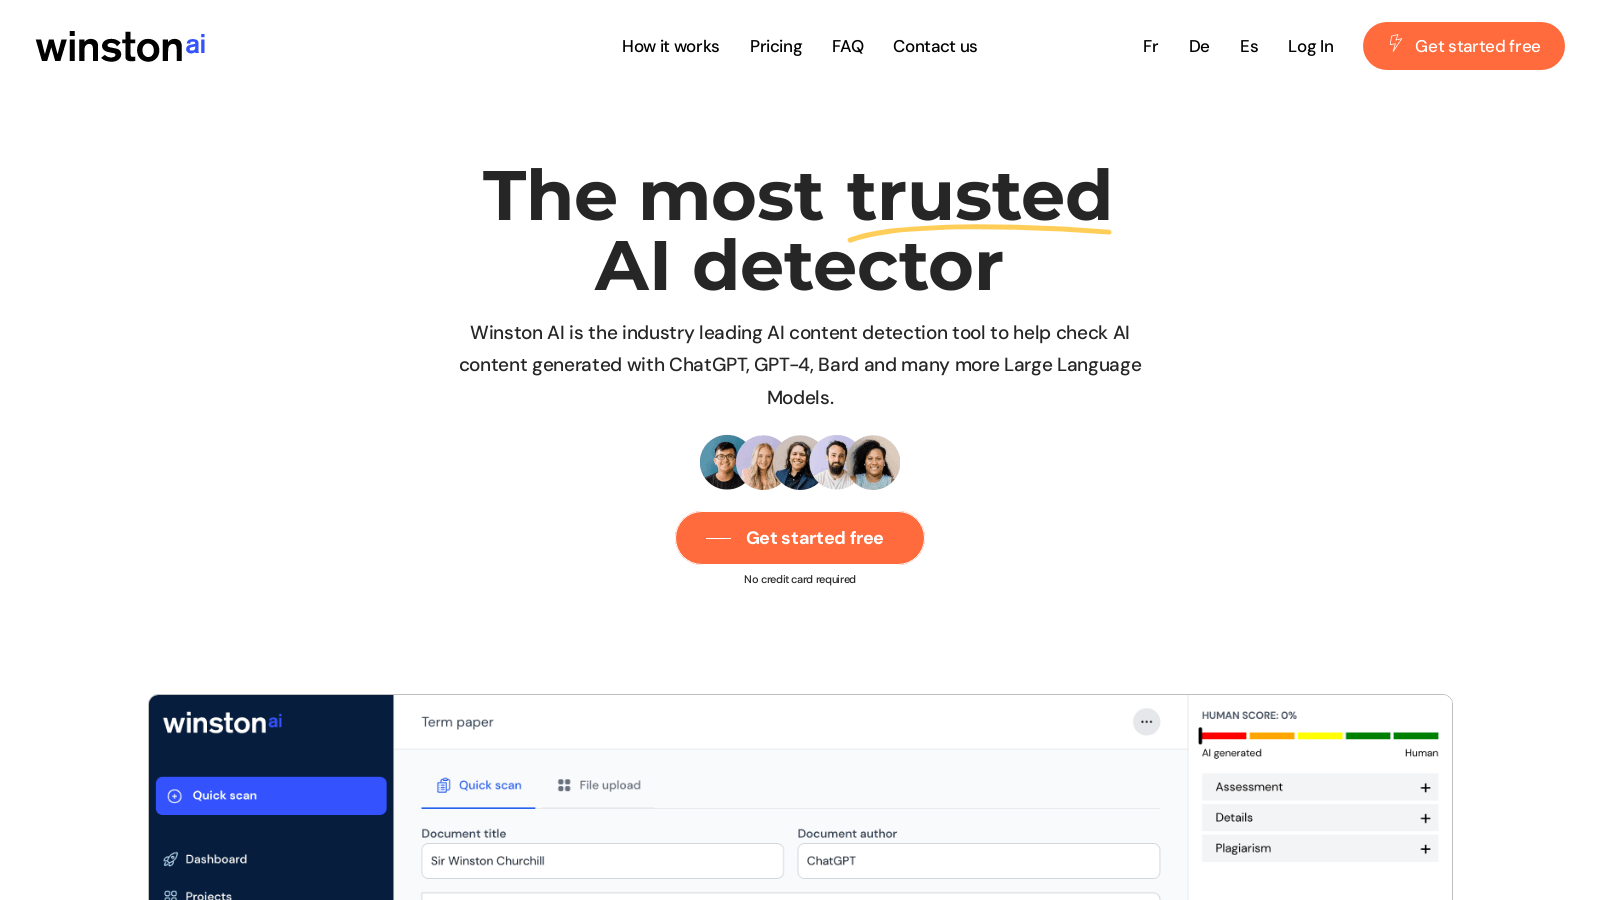Screen dimensions: 1600x900
Task: Click the header Get started free button
Action: (x=1464, y=46)
